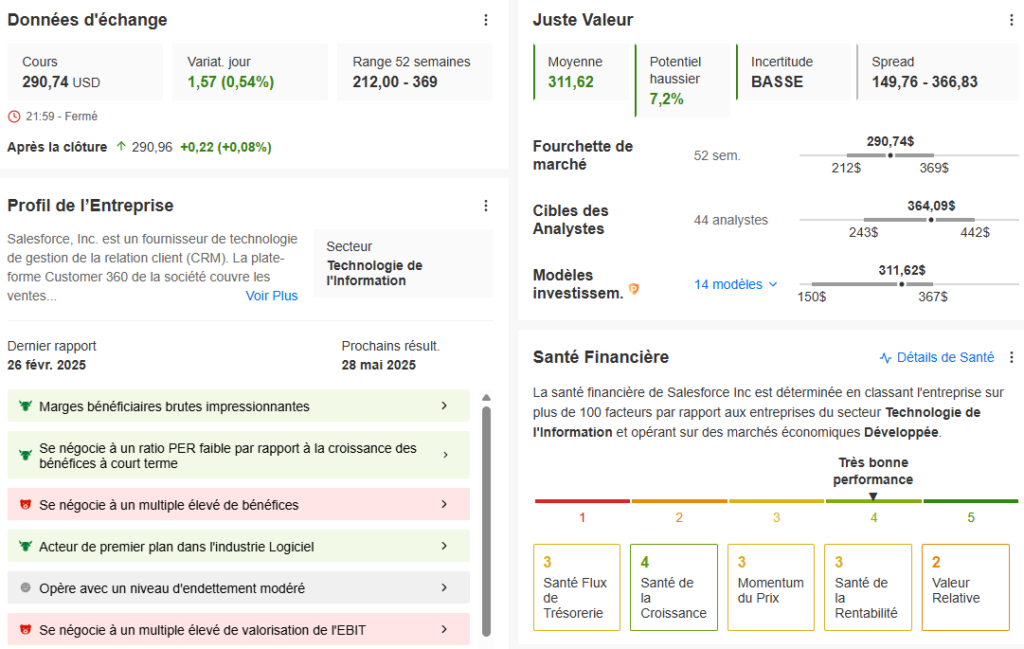Expand Acteur de premier plan Logiciel row
This screenshot has width=1024, height=649.
click(x=444, y=546)
